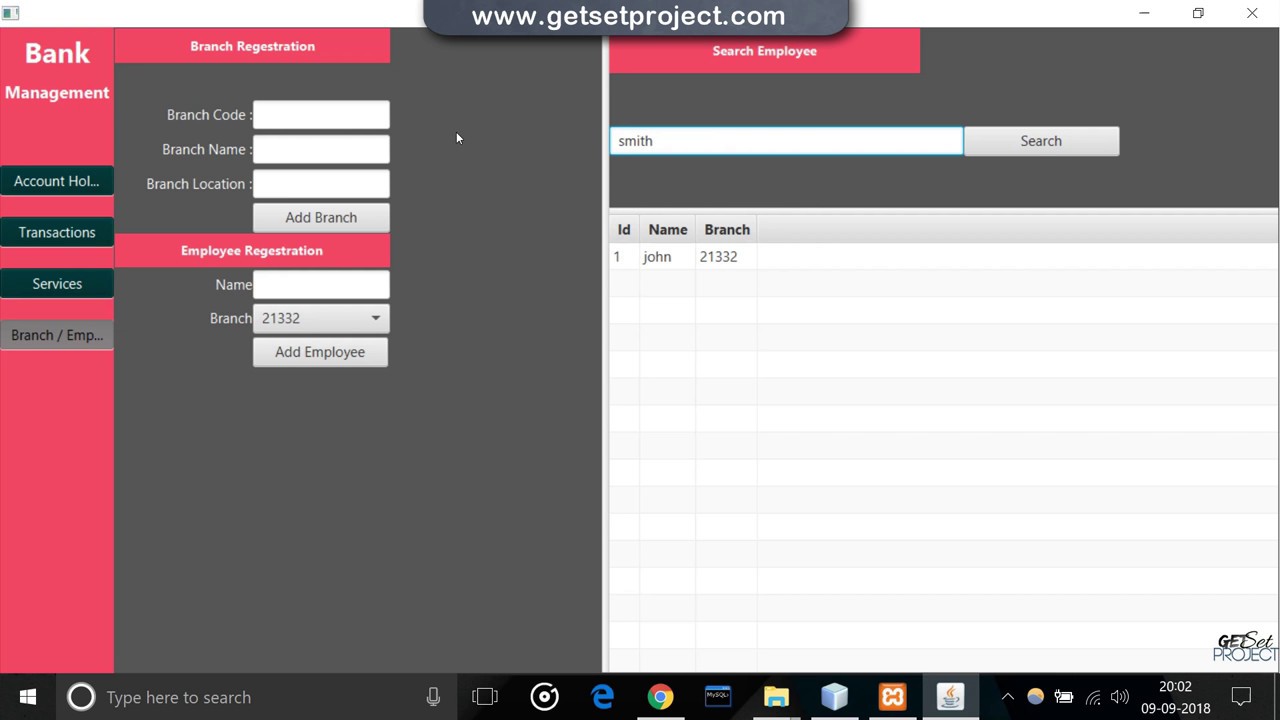
Task: Click the Branch Name input field
Action: 321,149
